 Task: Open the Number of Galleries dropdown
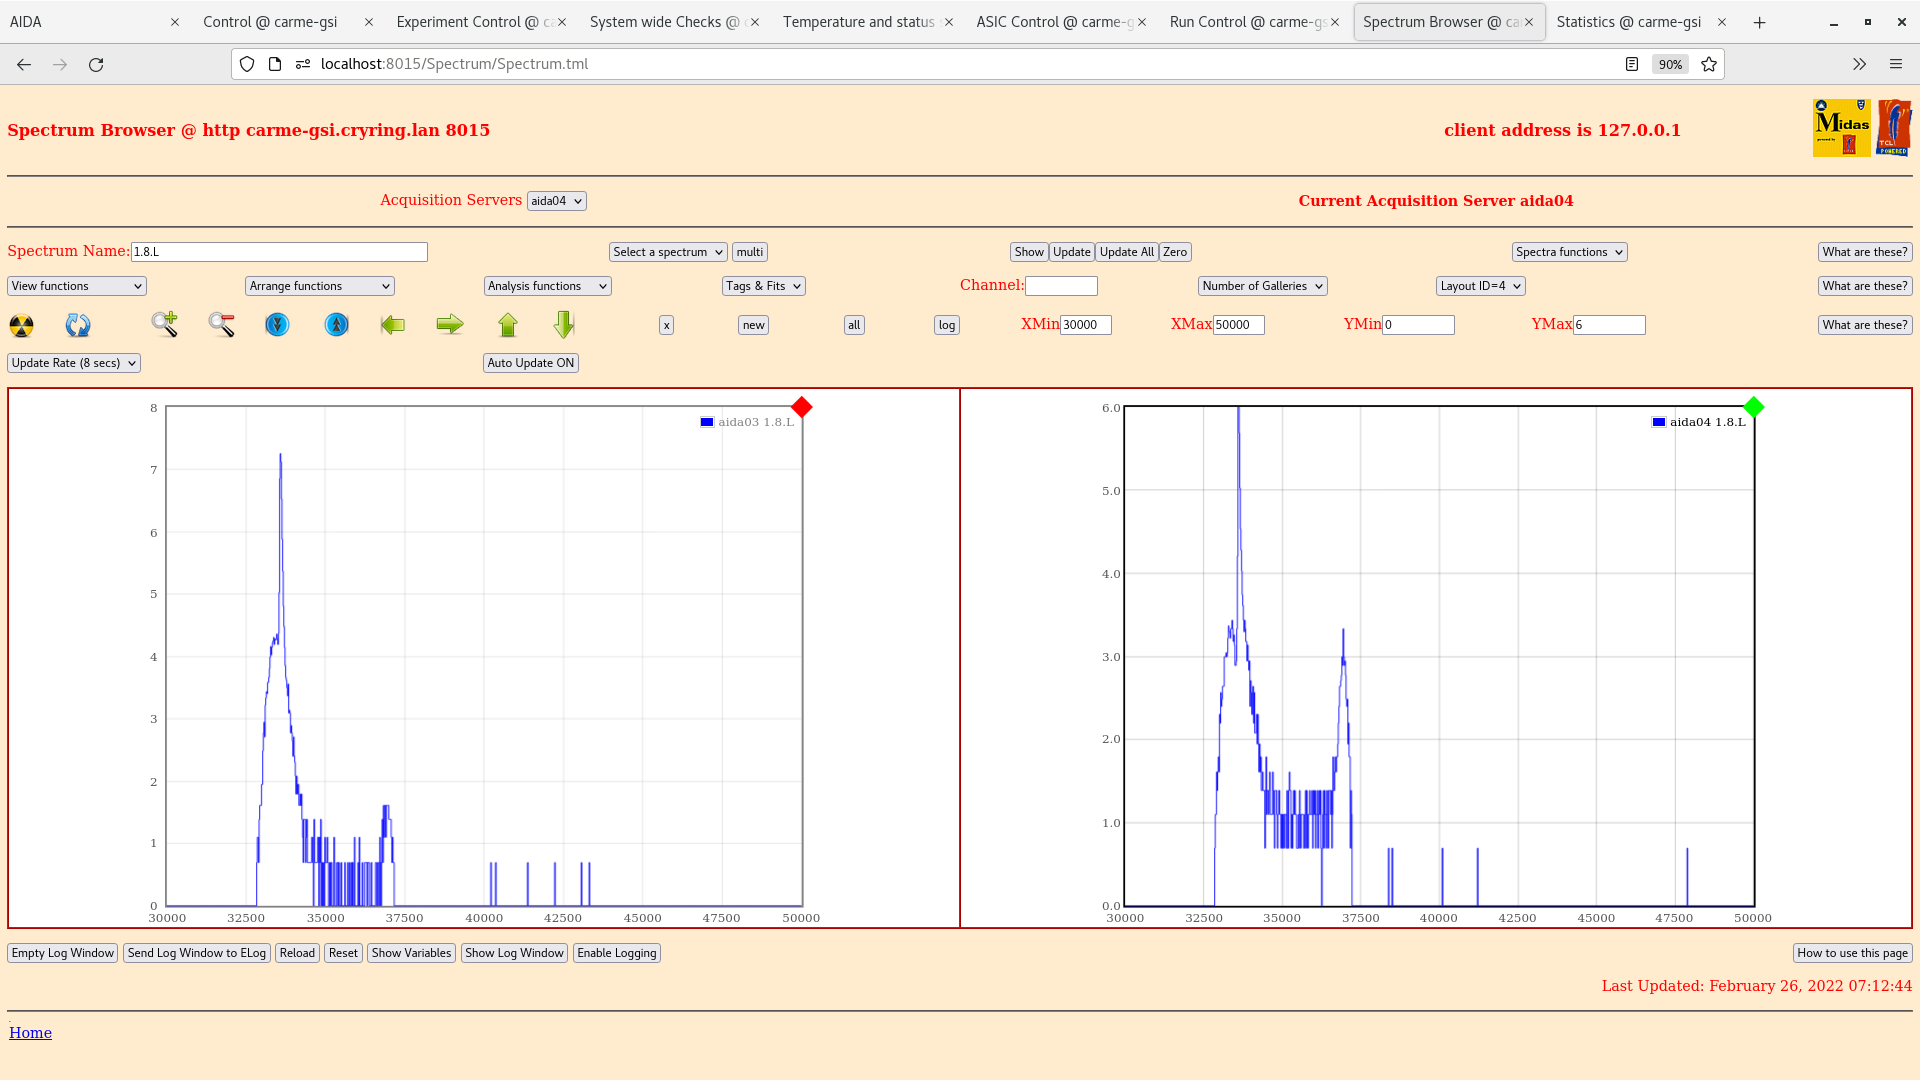coord(1263,286)
